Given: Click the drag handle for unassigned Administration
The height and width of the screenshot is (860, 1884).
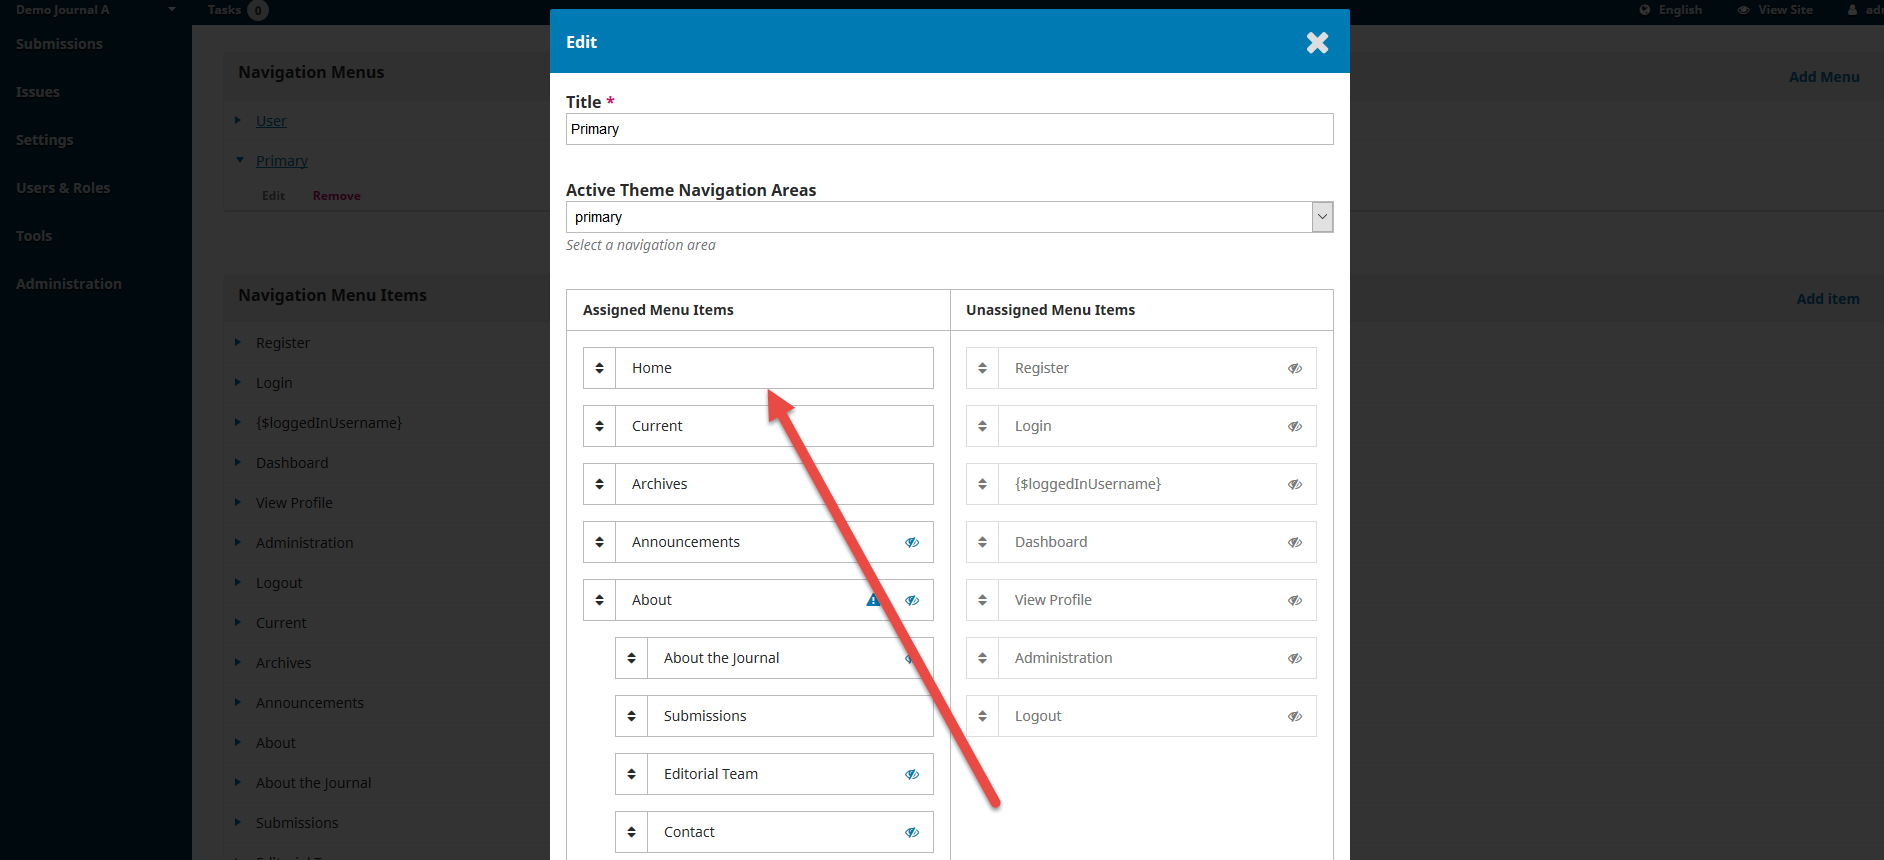Looking at the screenshot, I should (983, 658).
